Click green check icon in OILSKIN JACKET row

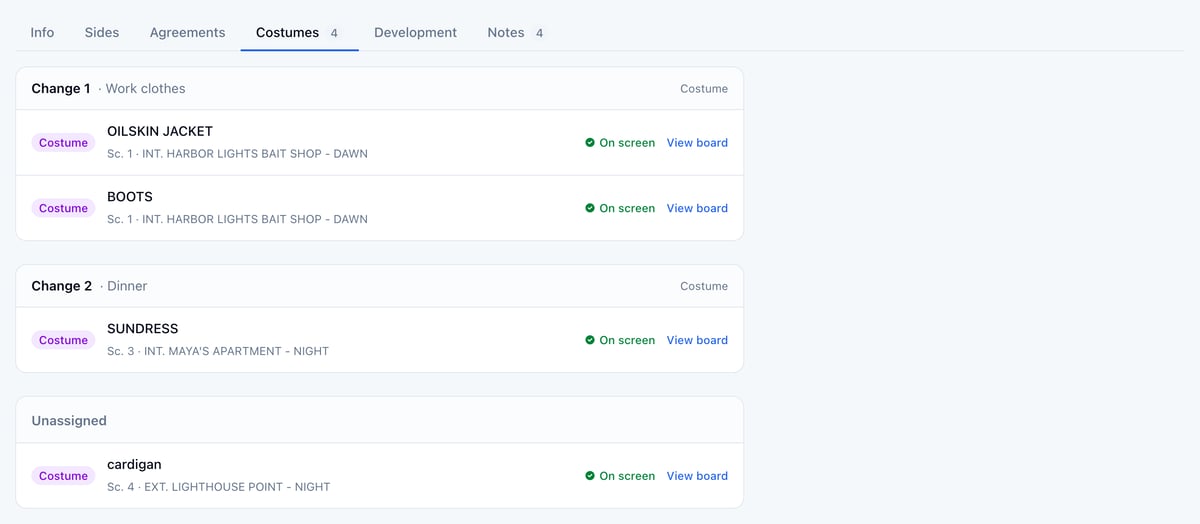pos(590,143)
